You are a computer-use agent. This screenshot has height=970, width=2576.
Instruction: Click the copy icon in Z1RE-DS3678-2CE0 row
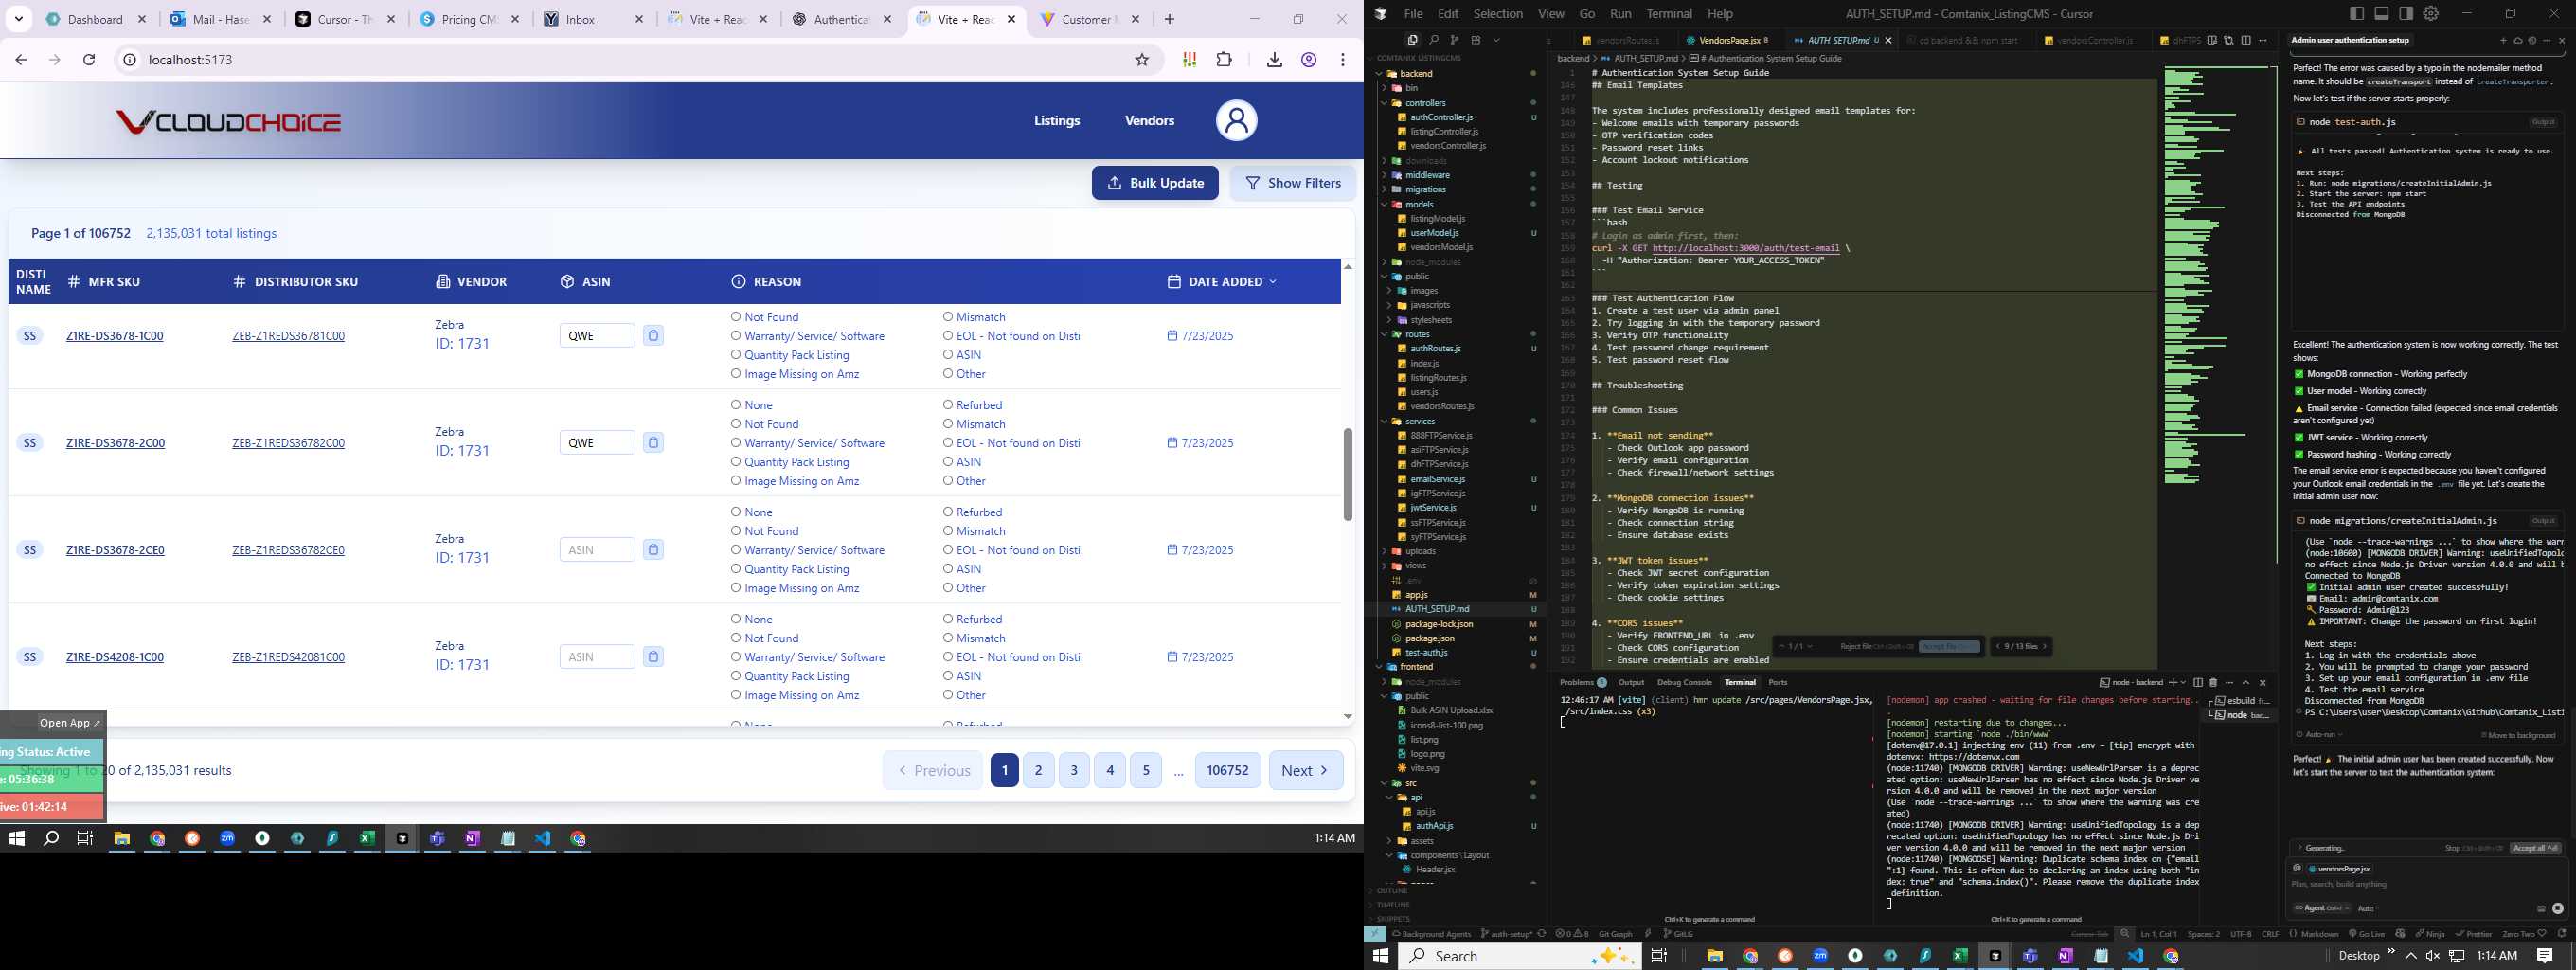tap(653, 550)
